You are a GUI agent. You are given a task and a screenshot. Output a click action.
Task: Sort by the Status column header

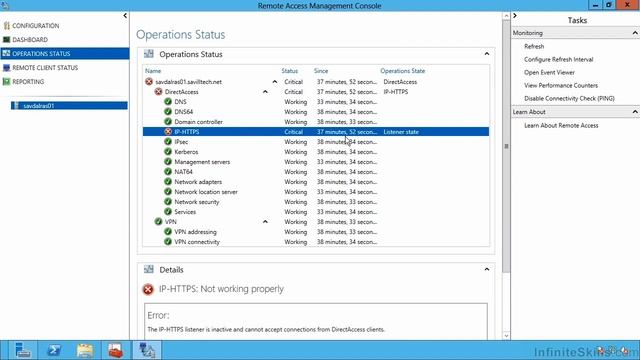coord(290,71)
